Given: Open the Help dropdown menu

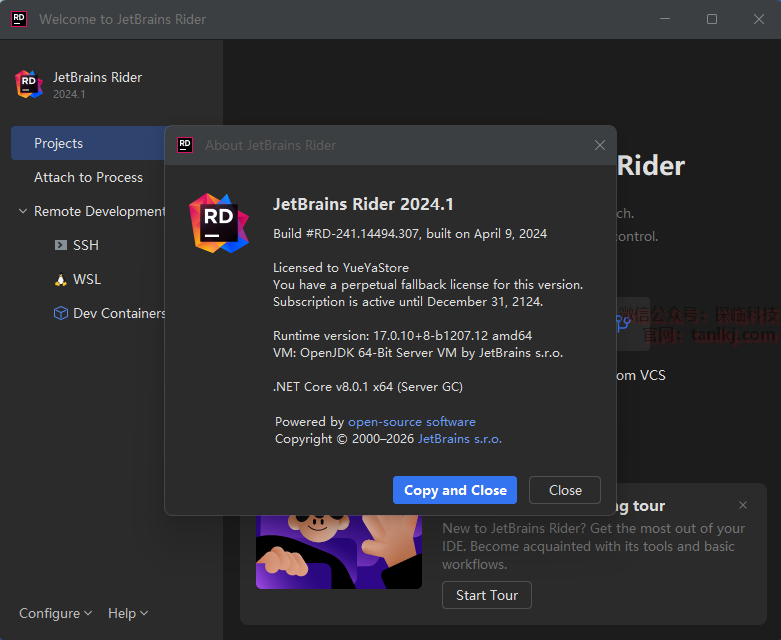Looking at the screenshot, I should click(x=127, y=613).
